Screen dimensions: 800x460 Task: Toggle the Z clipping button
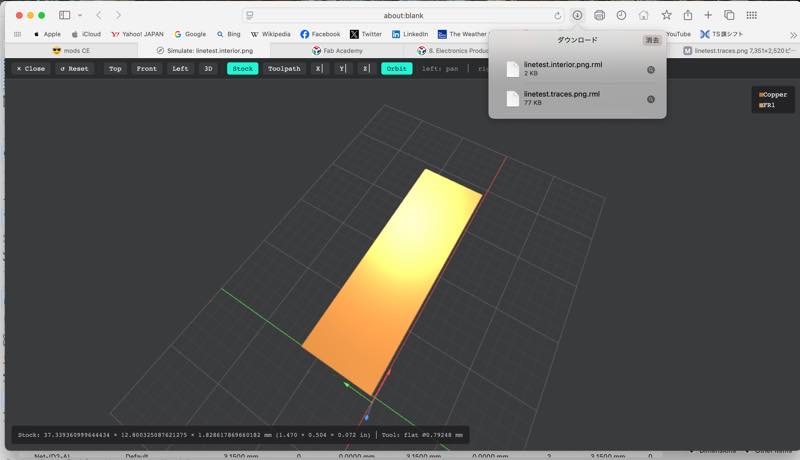point(365,68)
